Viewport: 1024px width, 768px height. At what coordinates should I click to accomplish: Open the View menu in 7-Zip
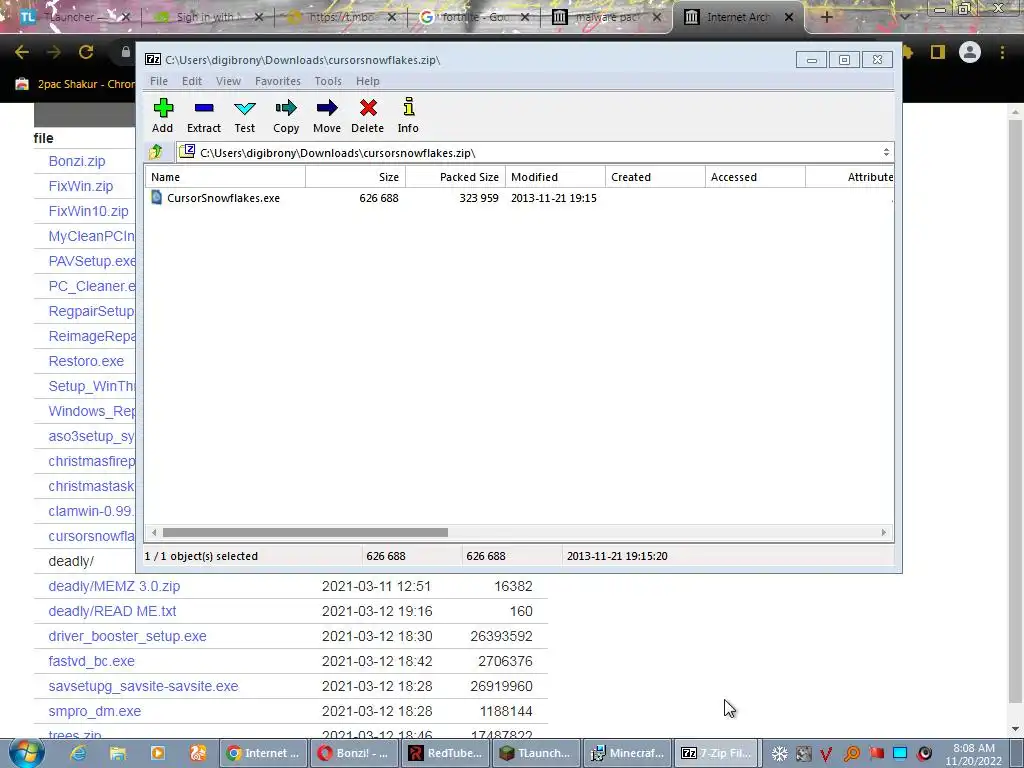pos(229,81)
